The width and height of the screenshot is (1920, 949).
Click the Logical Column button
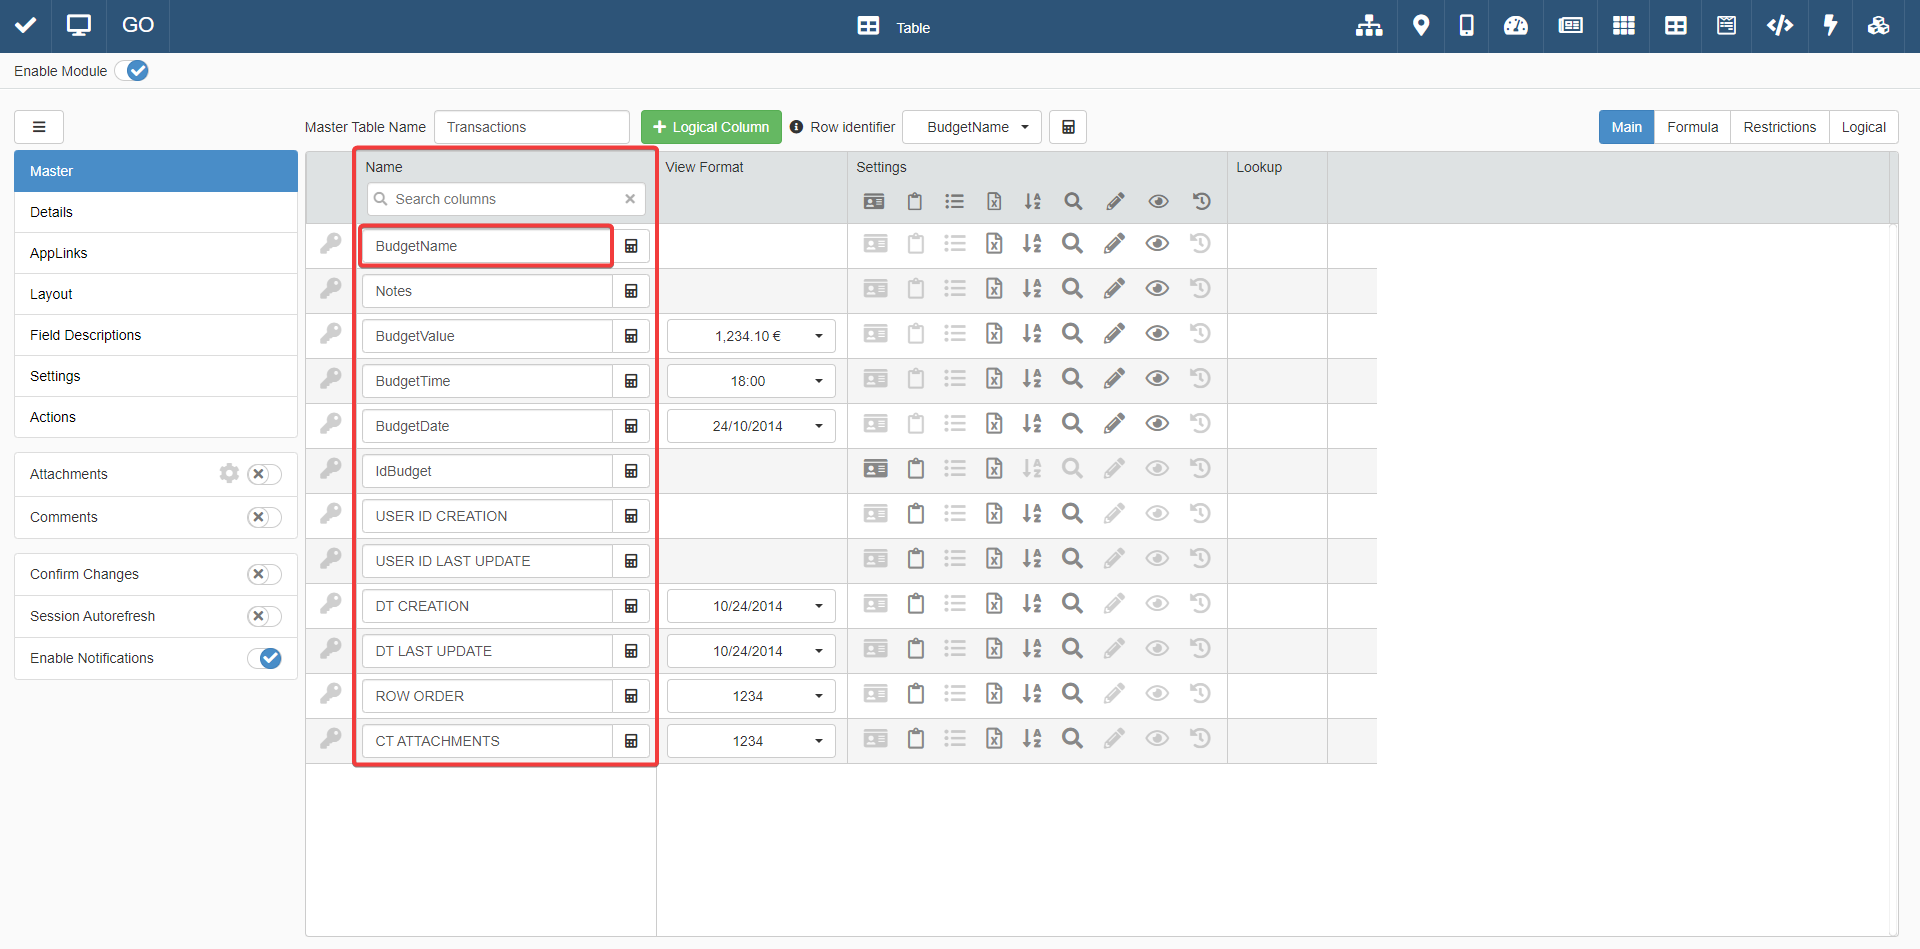point(711,127)
